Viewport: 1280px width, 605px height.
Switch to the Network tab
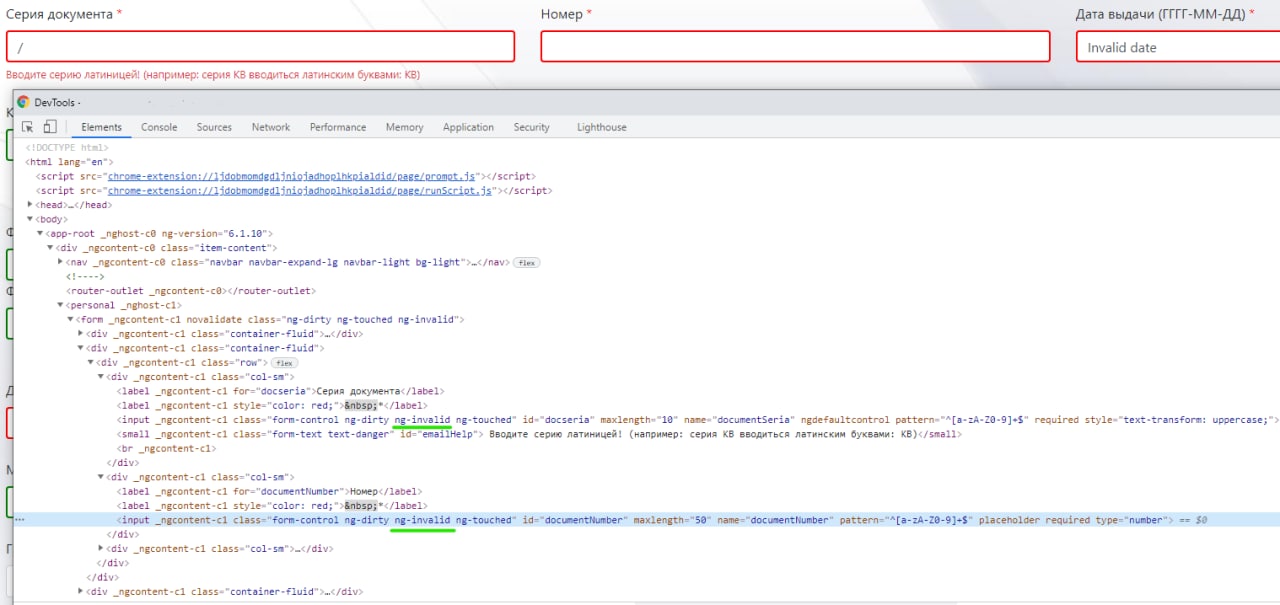271,127
